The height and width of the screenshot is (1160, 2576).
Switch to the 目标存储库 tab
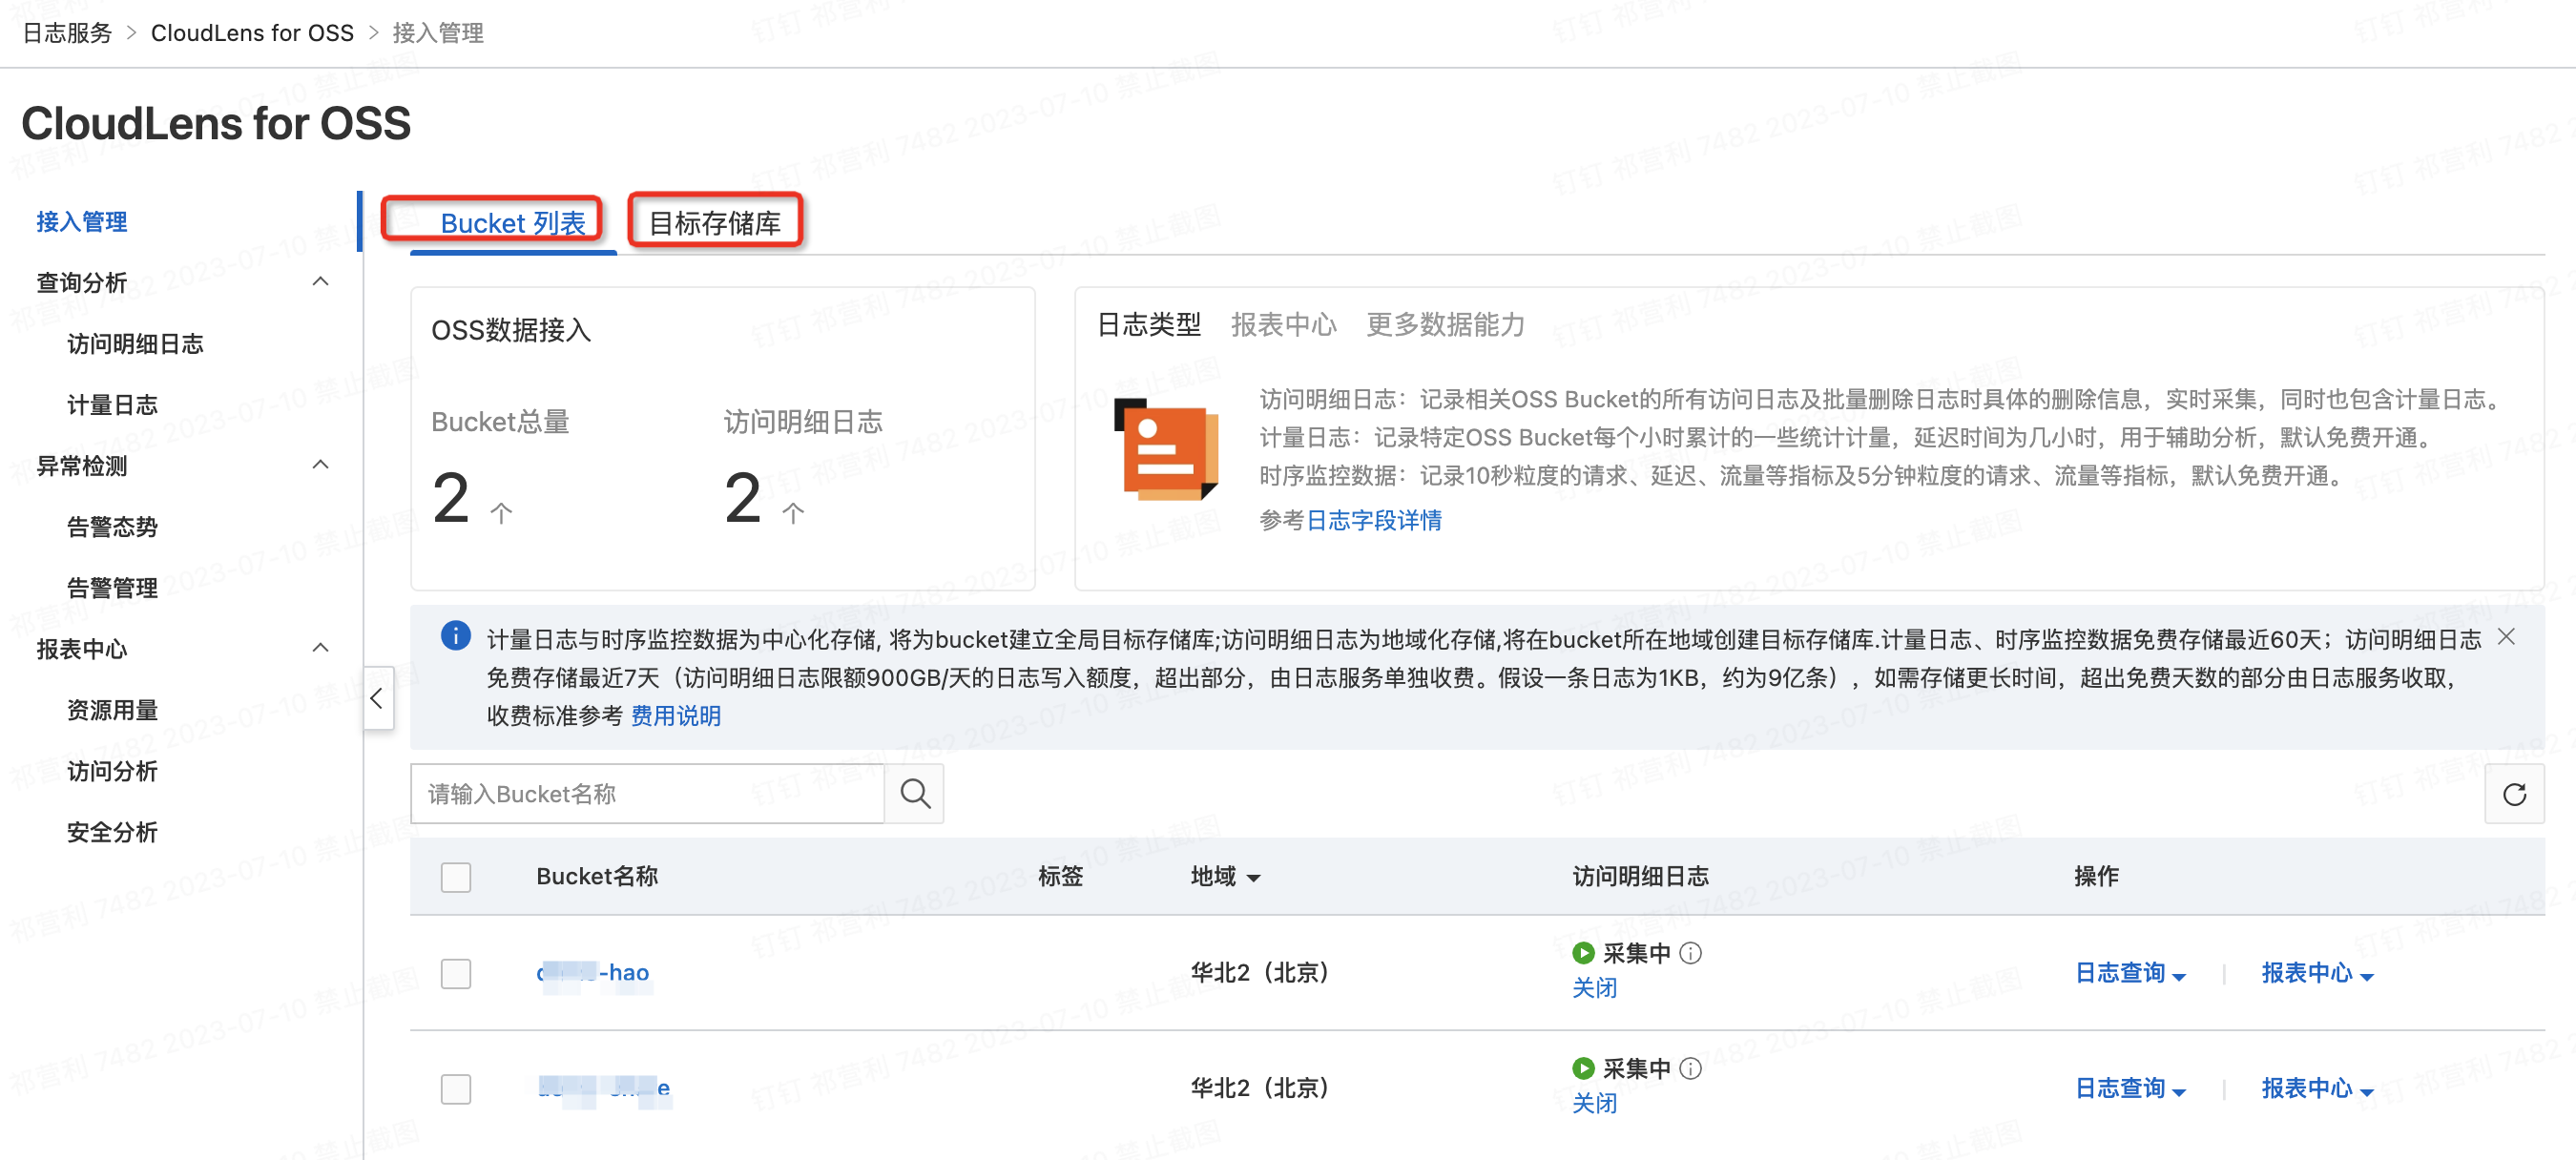click(x=714, y=223)
